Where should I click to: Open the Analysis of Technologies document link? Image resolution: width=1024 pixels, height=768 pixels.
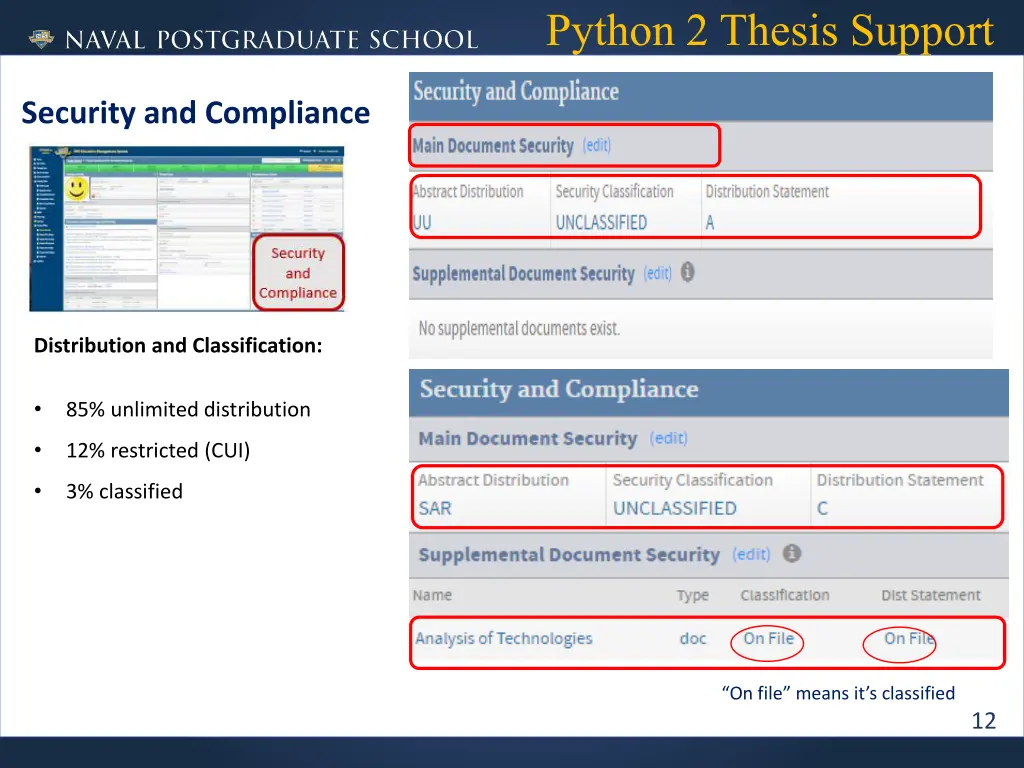pos(504,638)
